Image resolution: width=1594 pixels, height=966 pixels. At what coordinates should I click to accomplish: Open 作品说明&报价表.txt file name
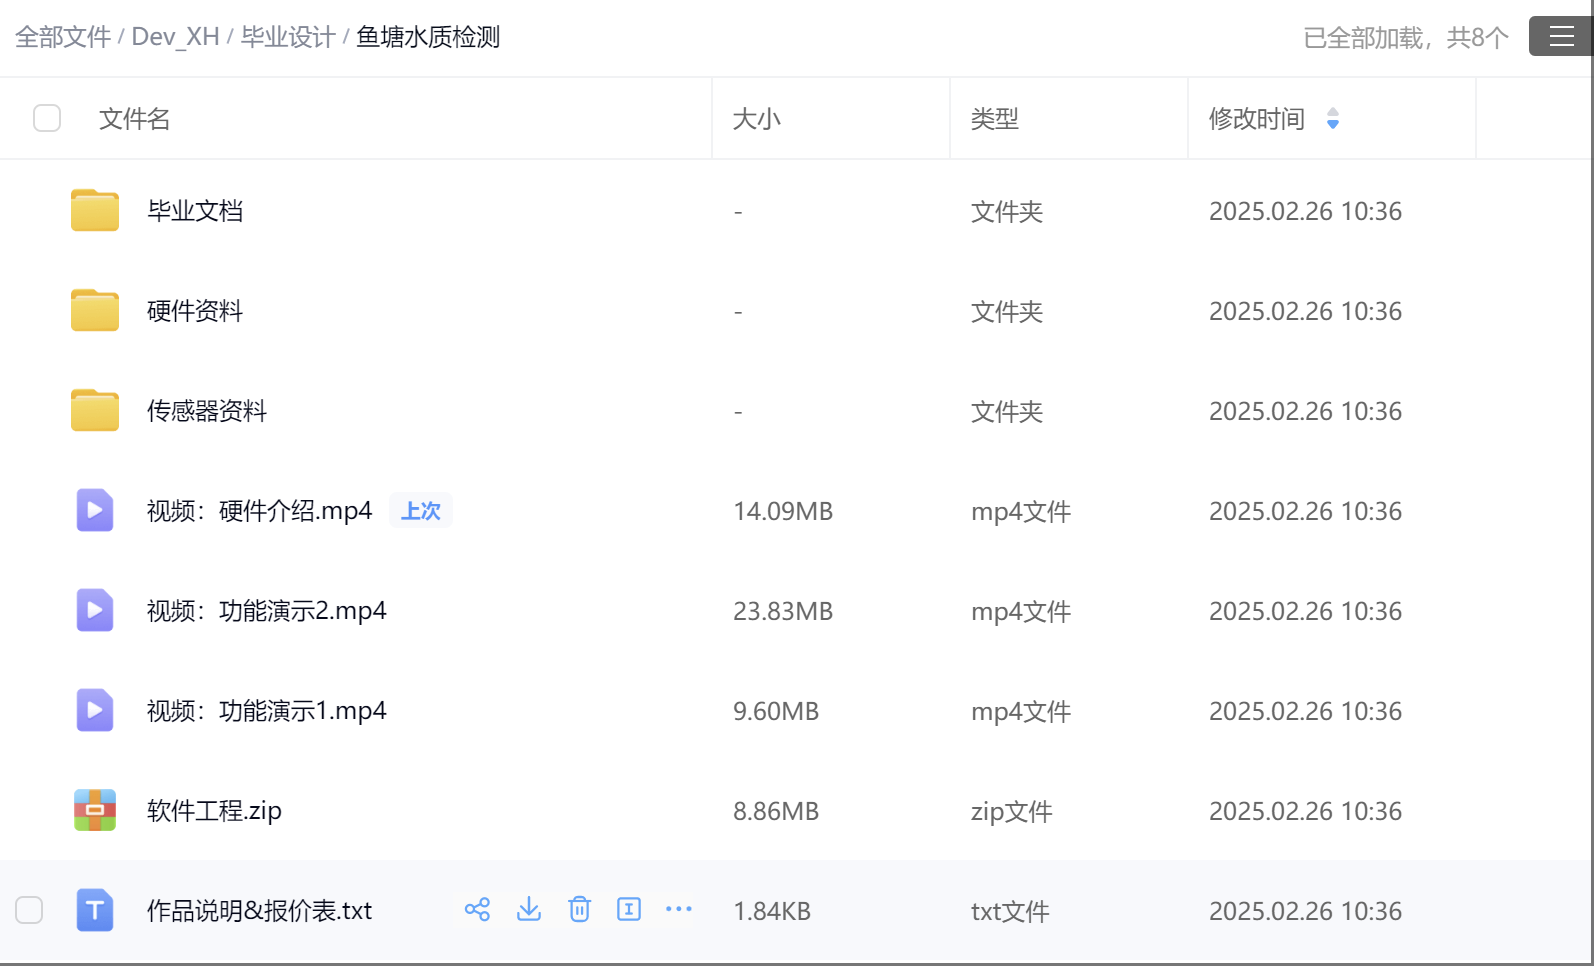coord(259,911)
